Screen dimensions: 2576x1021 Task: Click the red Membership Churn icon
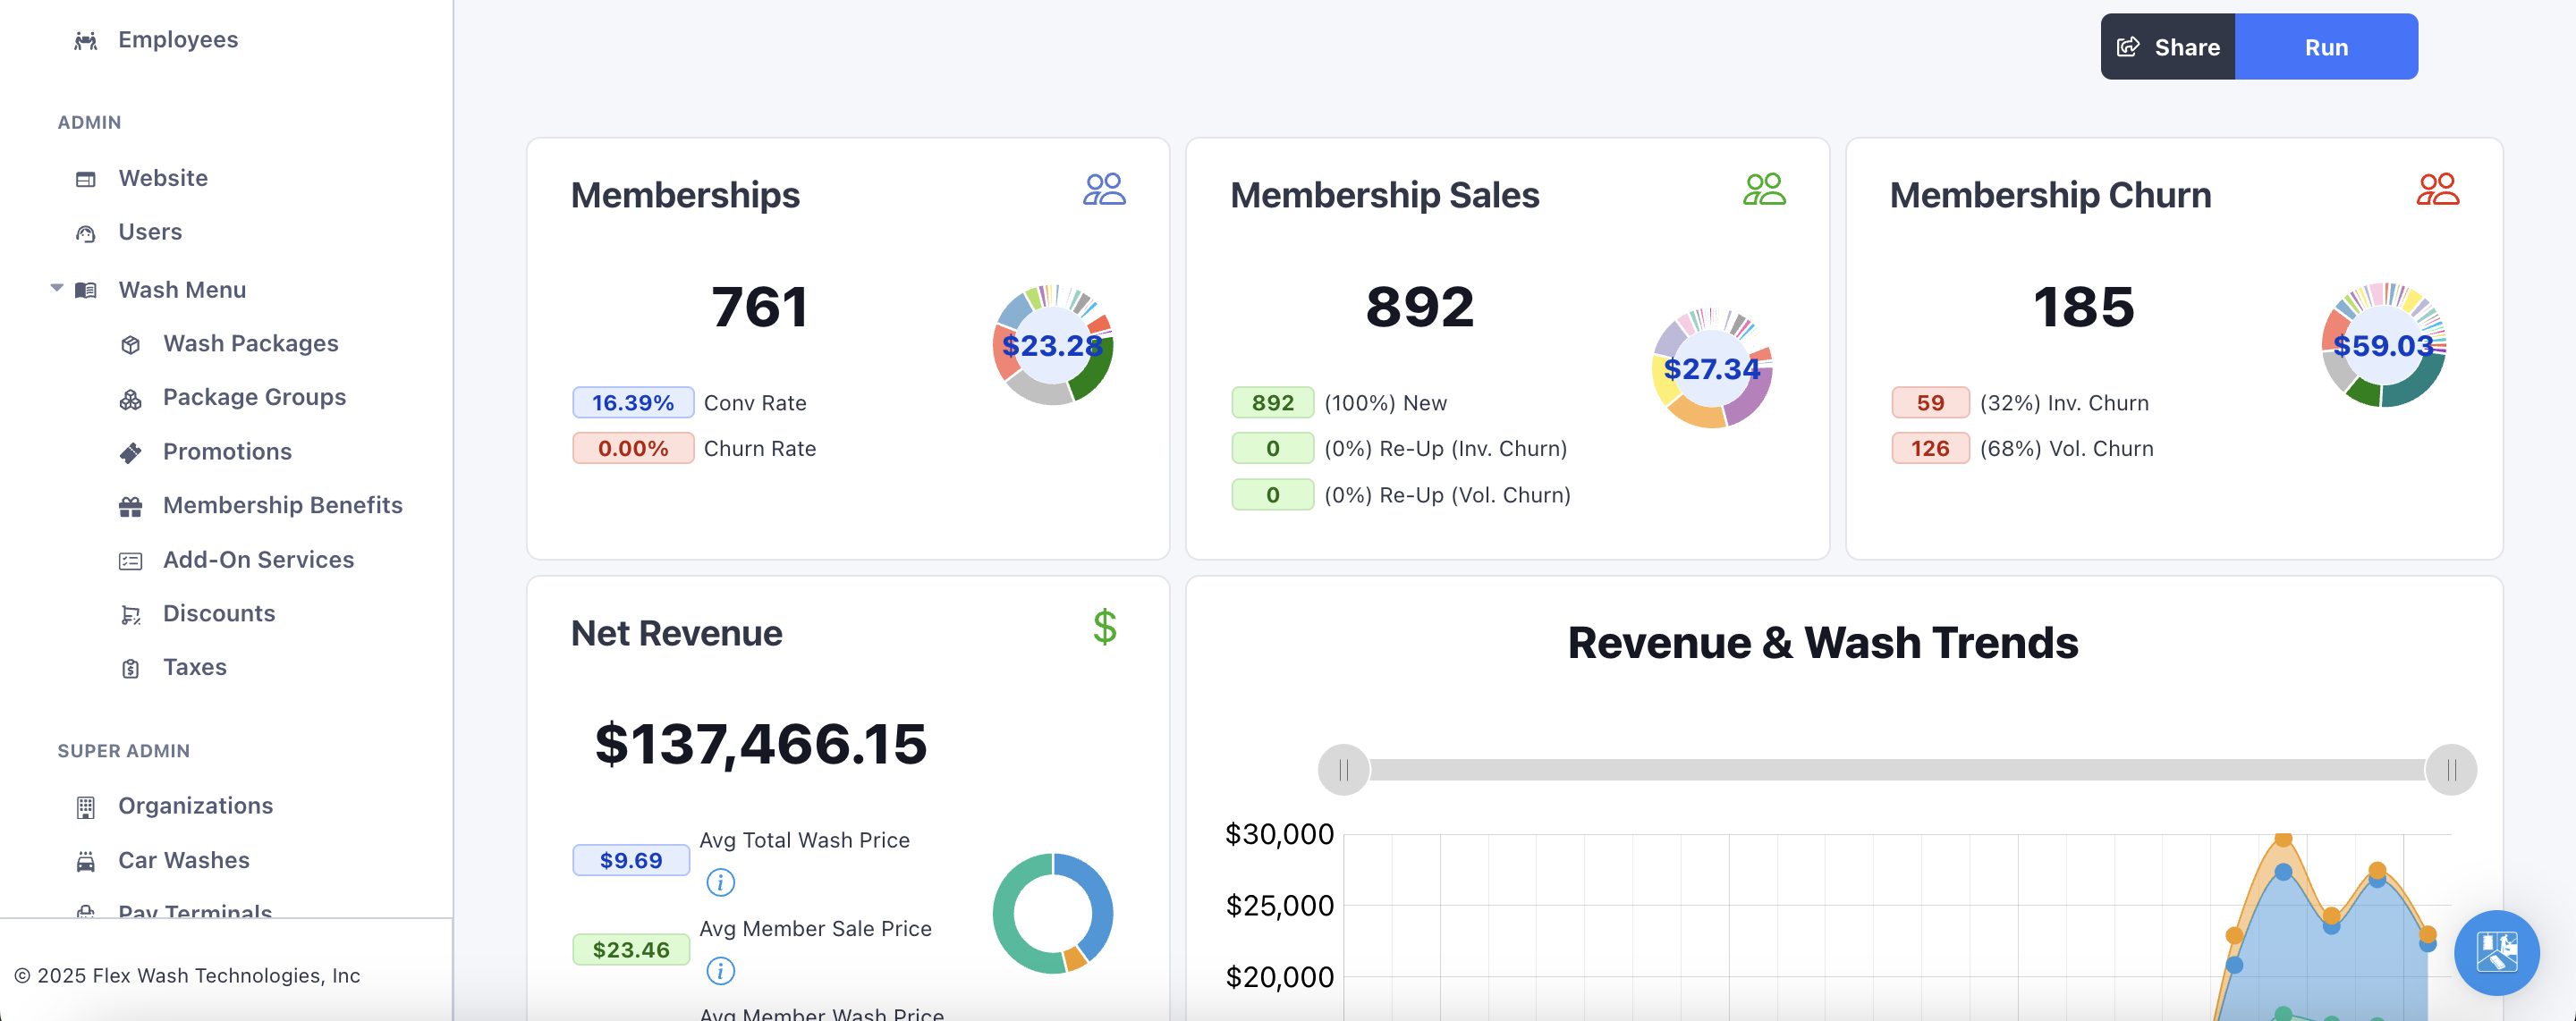point(2438,189)
